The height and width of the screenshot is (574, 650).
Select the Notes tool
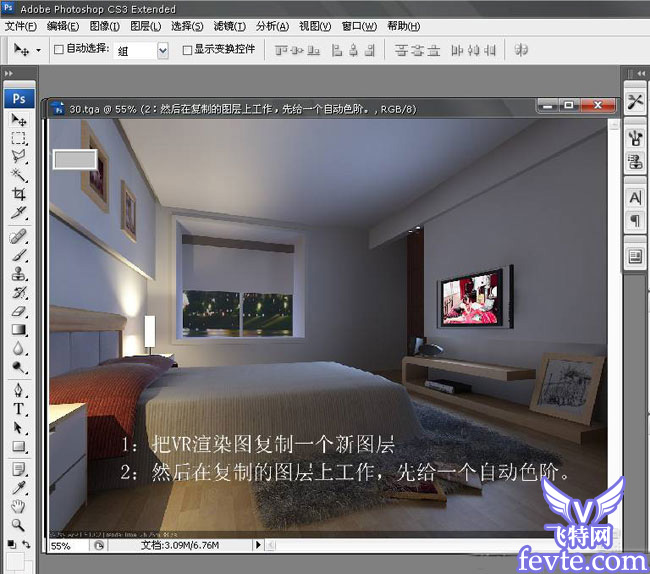18,470
